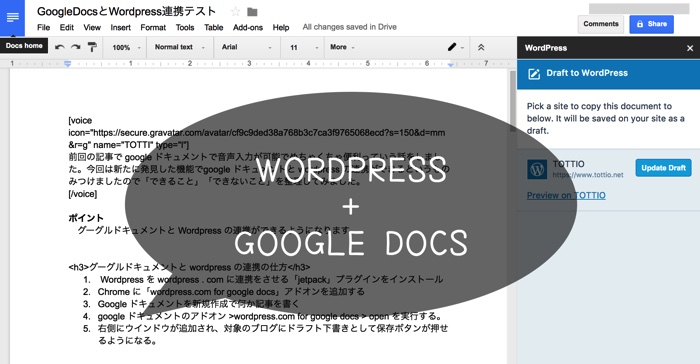Open the File menu
The image size is (700, 364).
pos(43,27)
